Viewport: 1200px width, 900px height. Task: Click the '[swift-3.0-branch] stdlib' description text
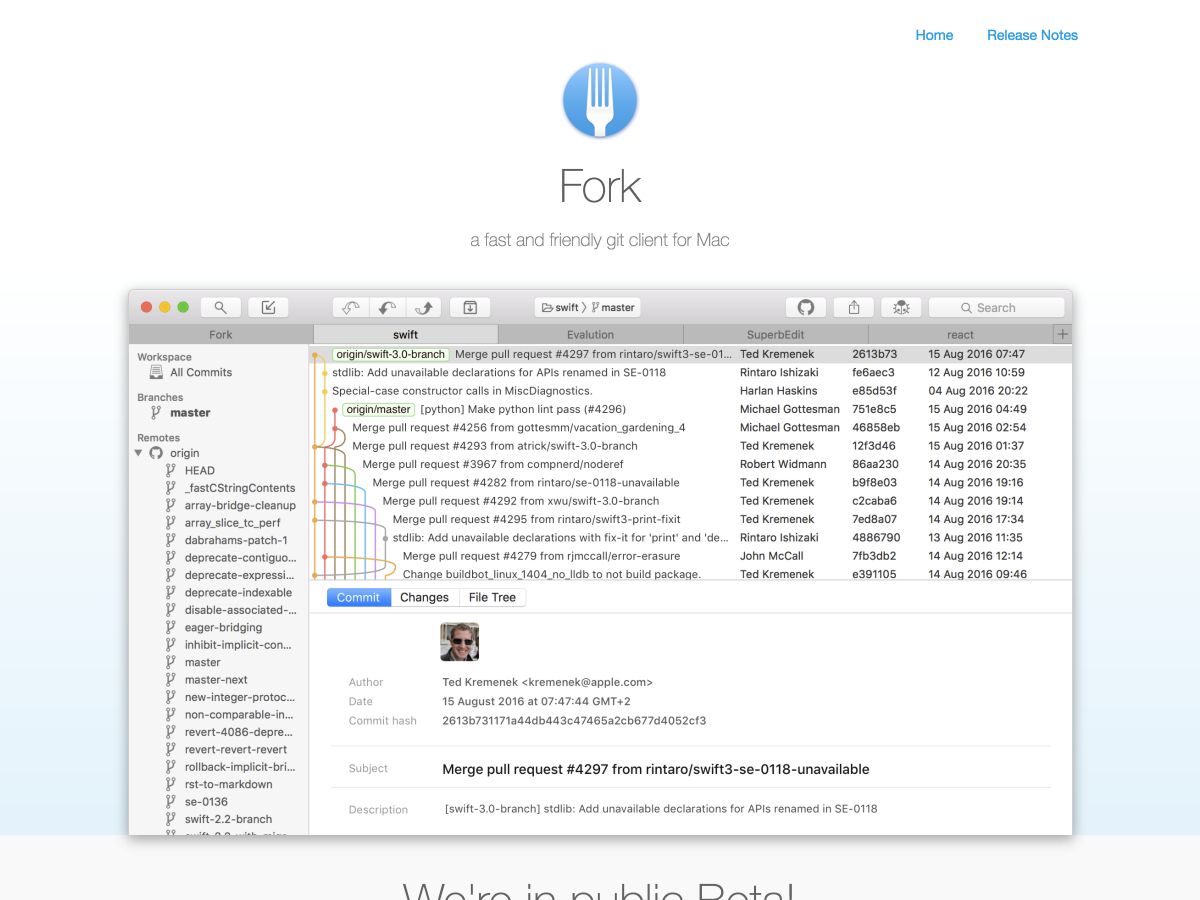(x=661, y=808)
